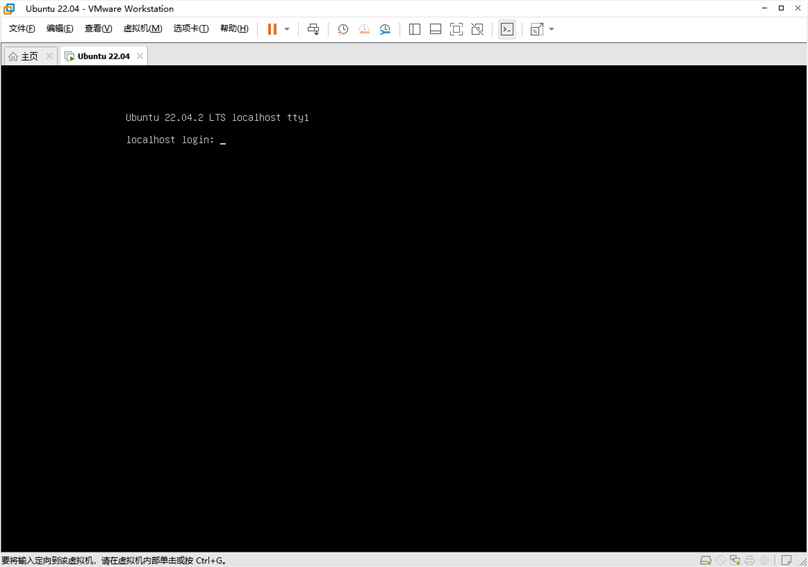Open the message log note icon
Image resolution: width=808 pixels, height=567 pixels.
tap(786, 560)
